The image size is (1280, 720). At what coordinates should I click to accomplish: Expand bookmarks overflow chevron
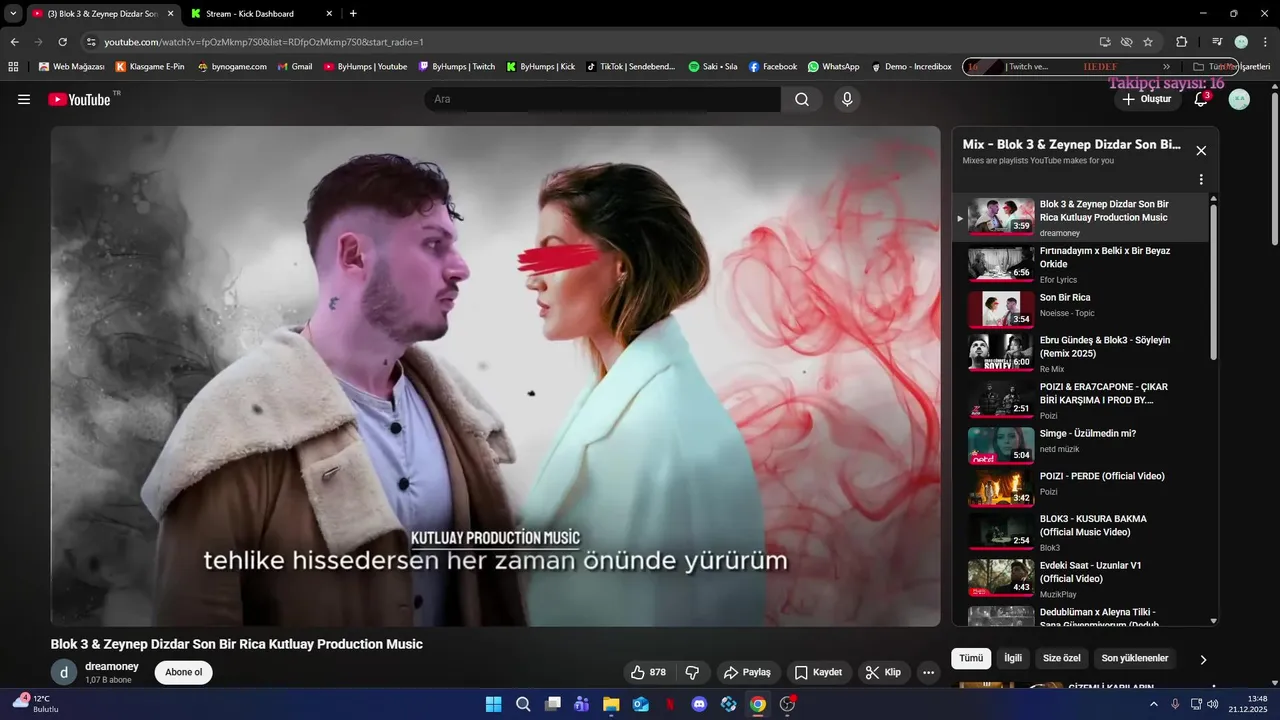1166,67
